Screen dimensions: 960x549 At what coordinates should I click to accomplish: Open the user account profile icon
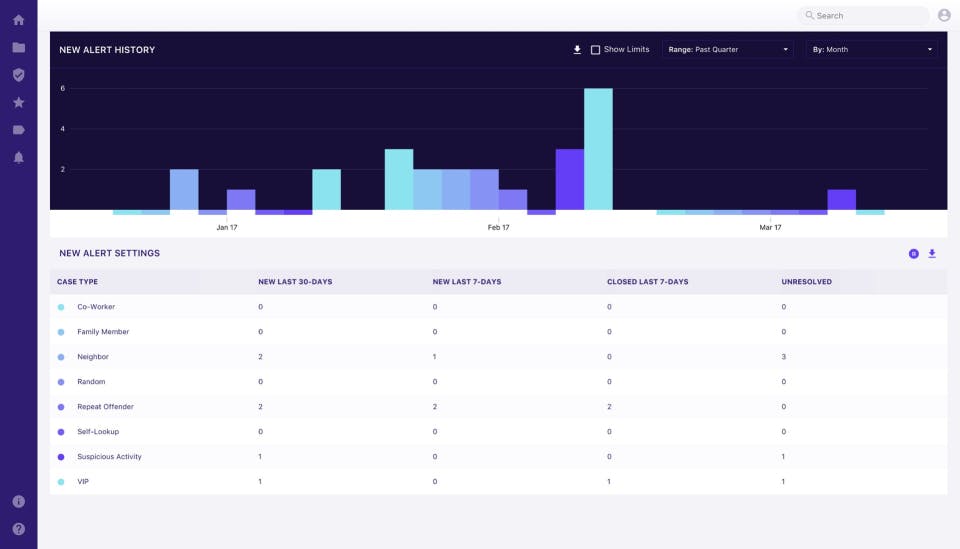[x=944, y=15]
